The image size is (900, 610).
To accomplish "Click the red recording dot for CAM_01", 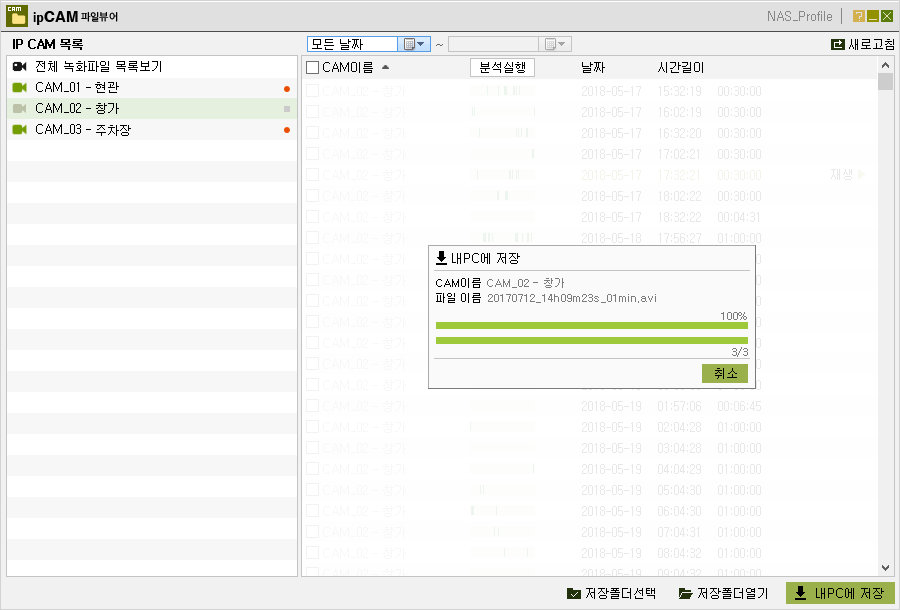I will (287, 88).
